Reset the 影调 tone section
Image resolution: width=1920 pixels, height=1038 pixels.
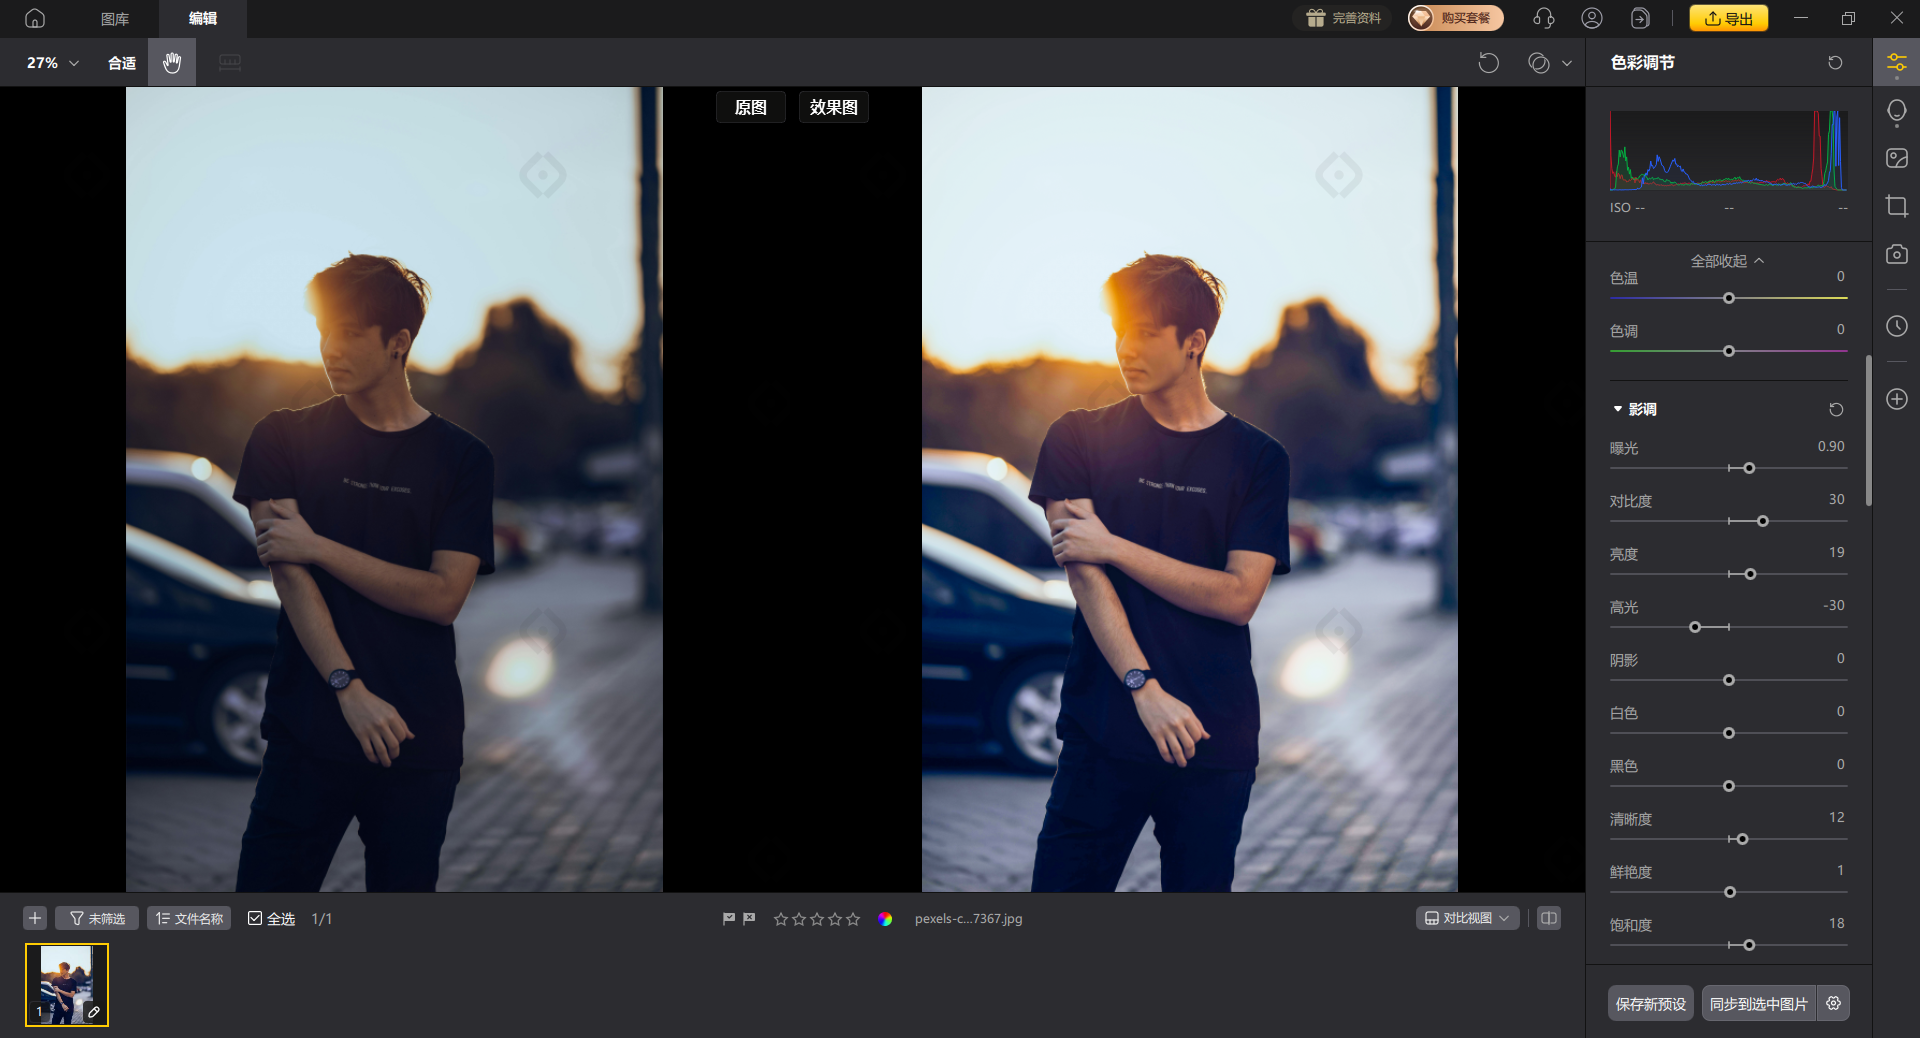click(1835, 410)
